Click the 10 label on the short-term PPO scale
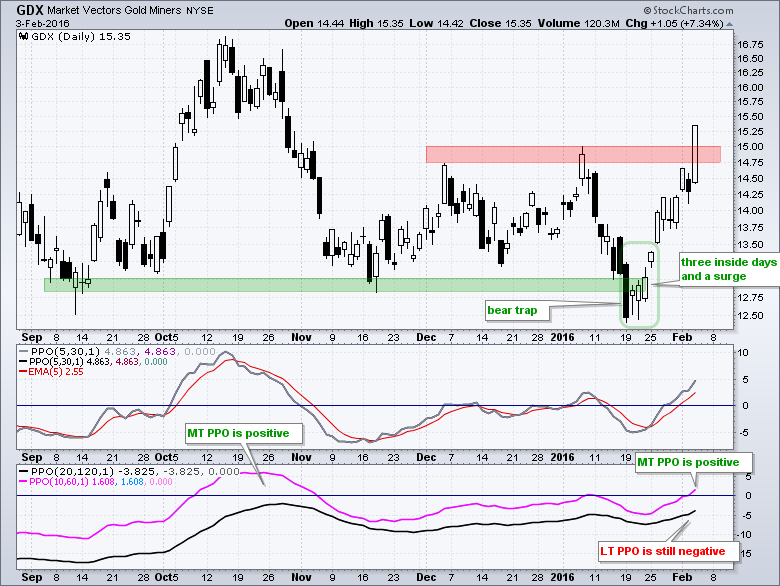780x586 pixels. pyautogui.click(x=743, y=353)
